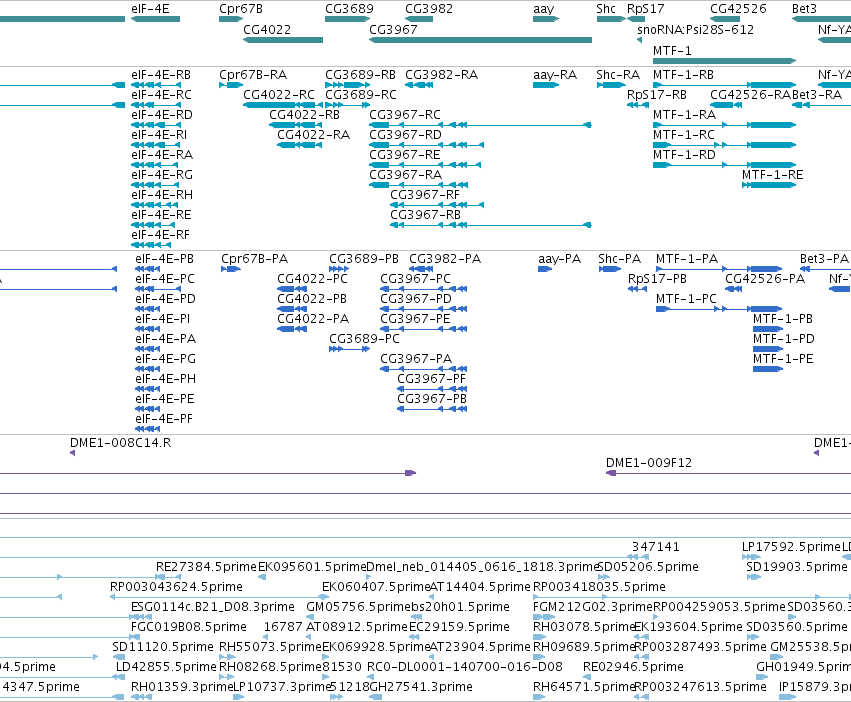This screenshot has width=851, height=702.
Task: Click EST GH01949.5prime
Action: (x=803, y=667)
